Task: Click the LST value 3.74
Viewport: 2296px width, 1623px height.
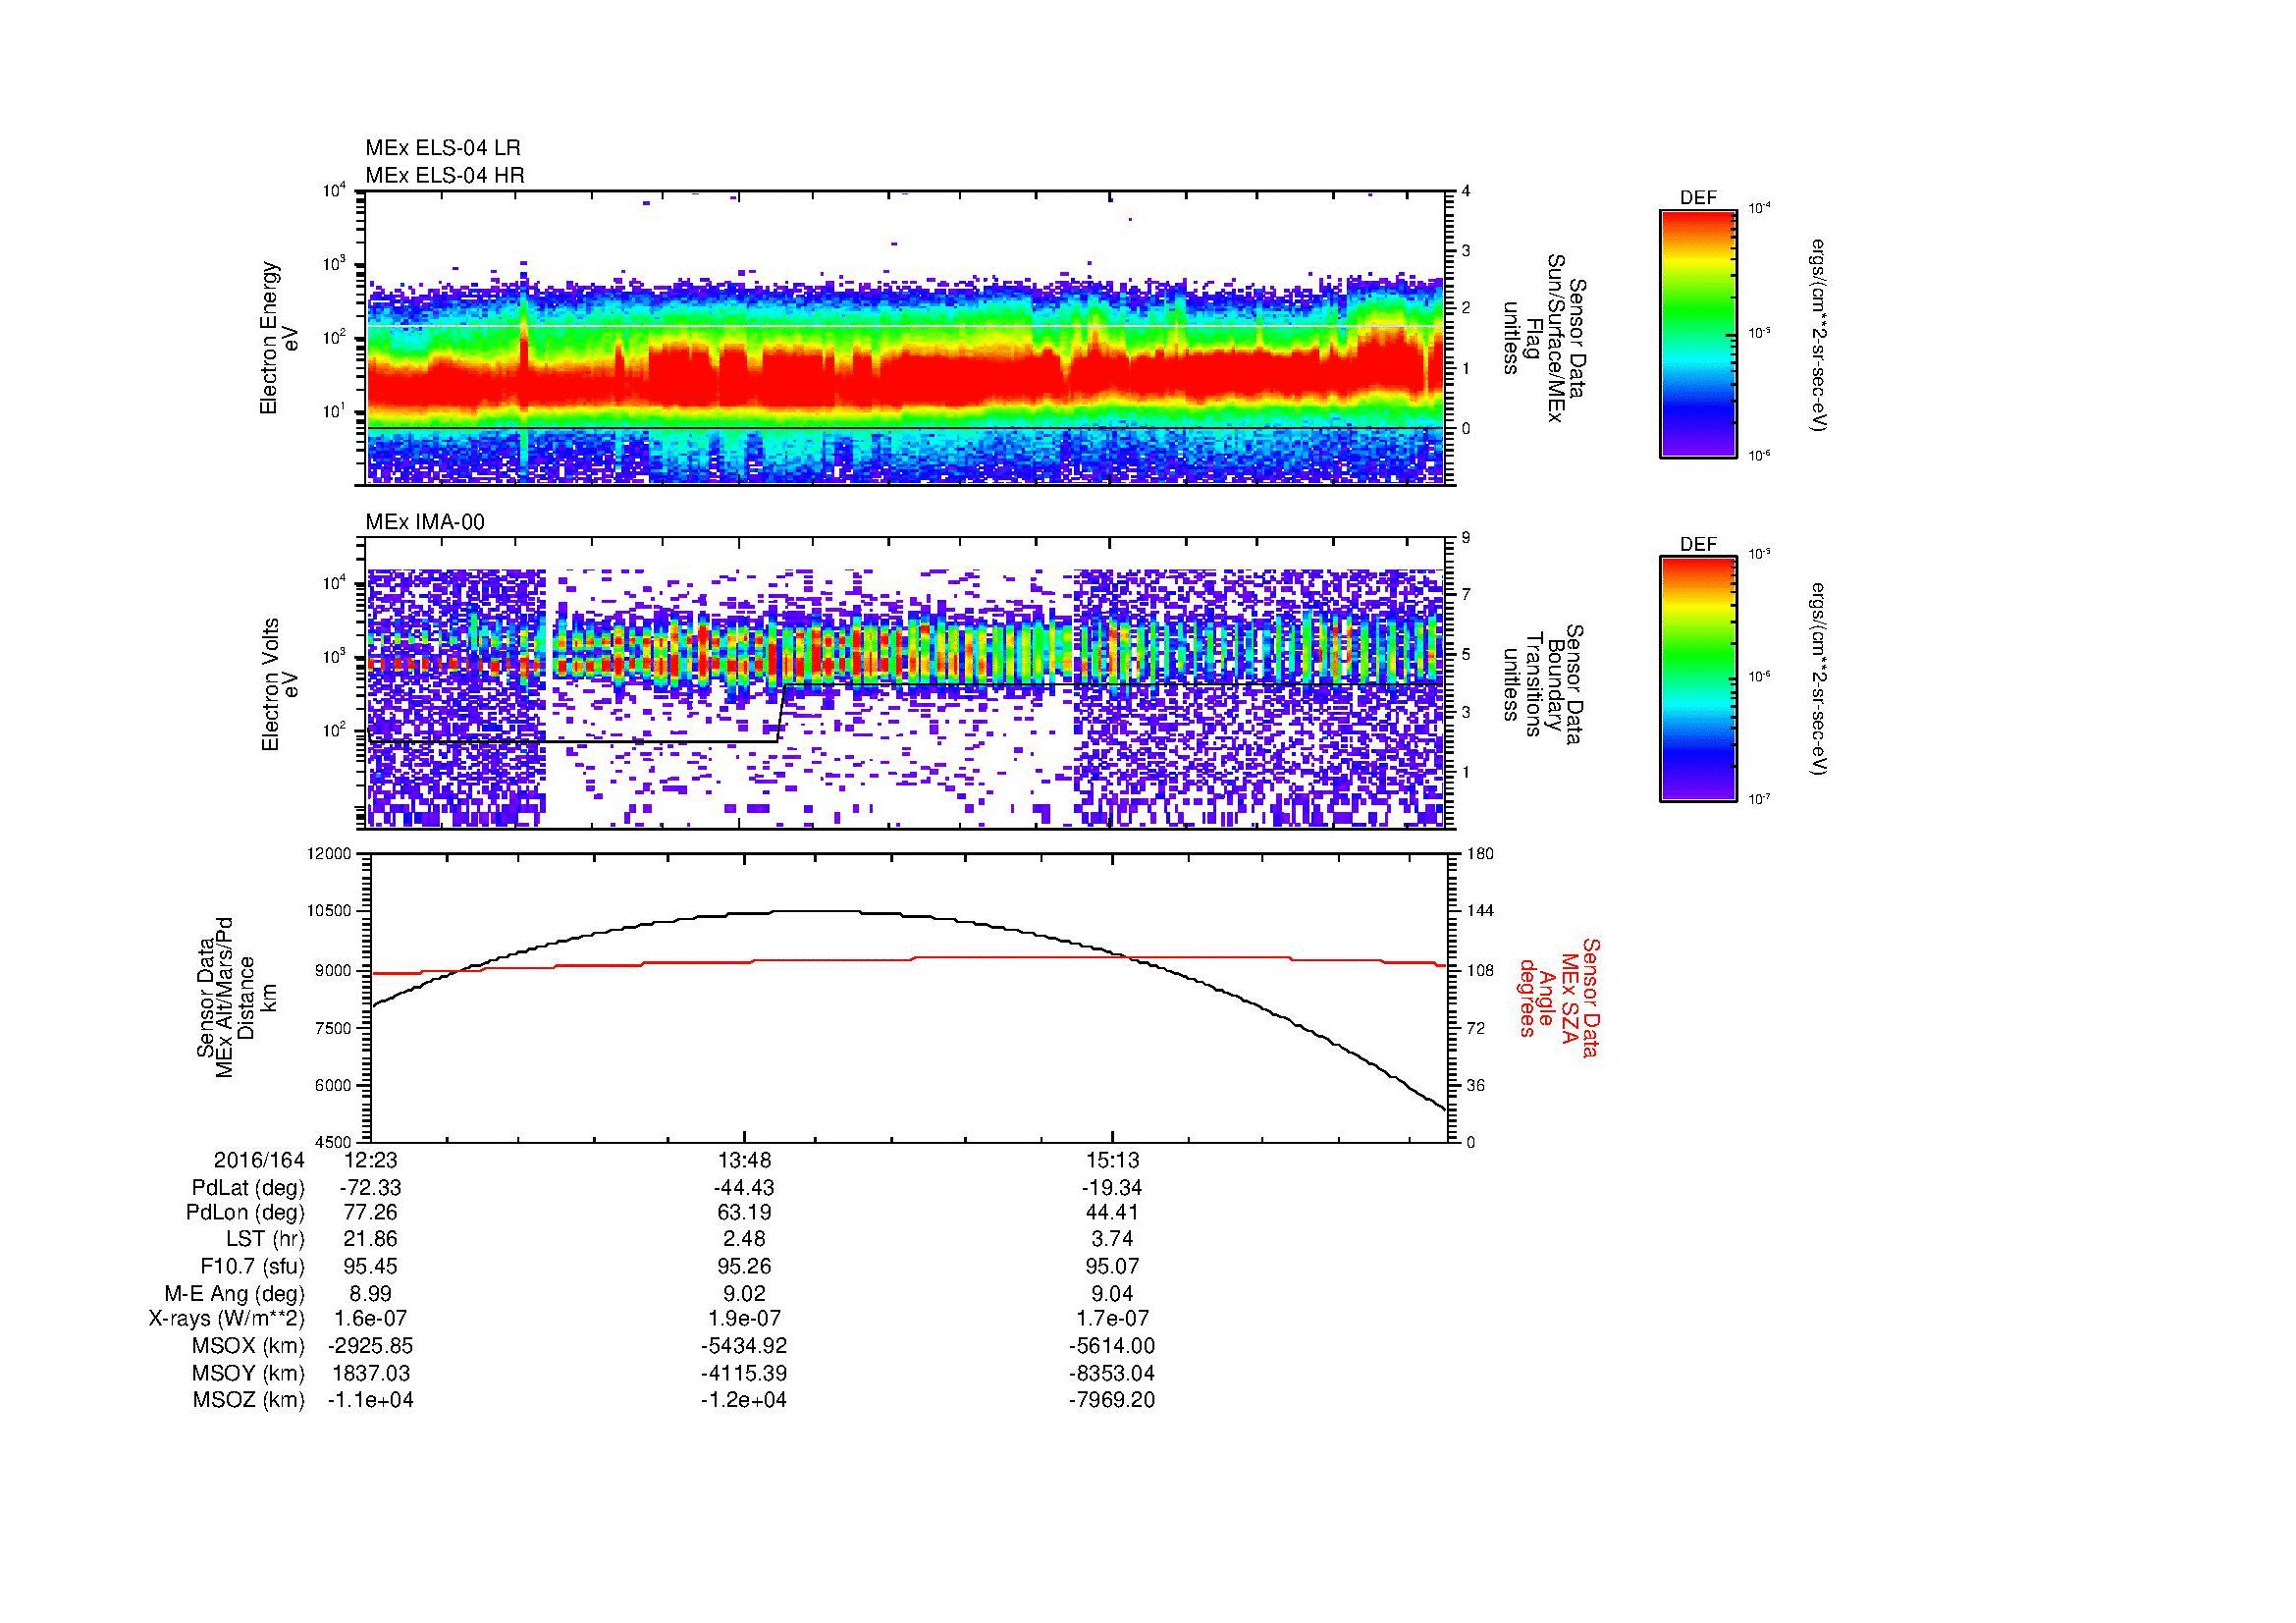Action: click(x=1111, y=1239)
